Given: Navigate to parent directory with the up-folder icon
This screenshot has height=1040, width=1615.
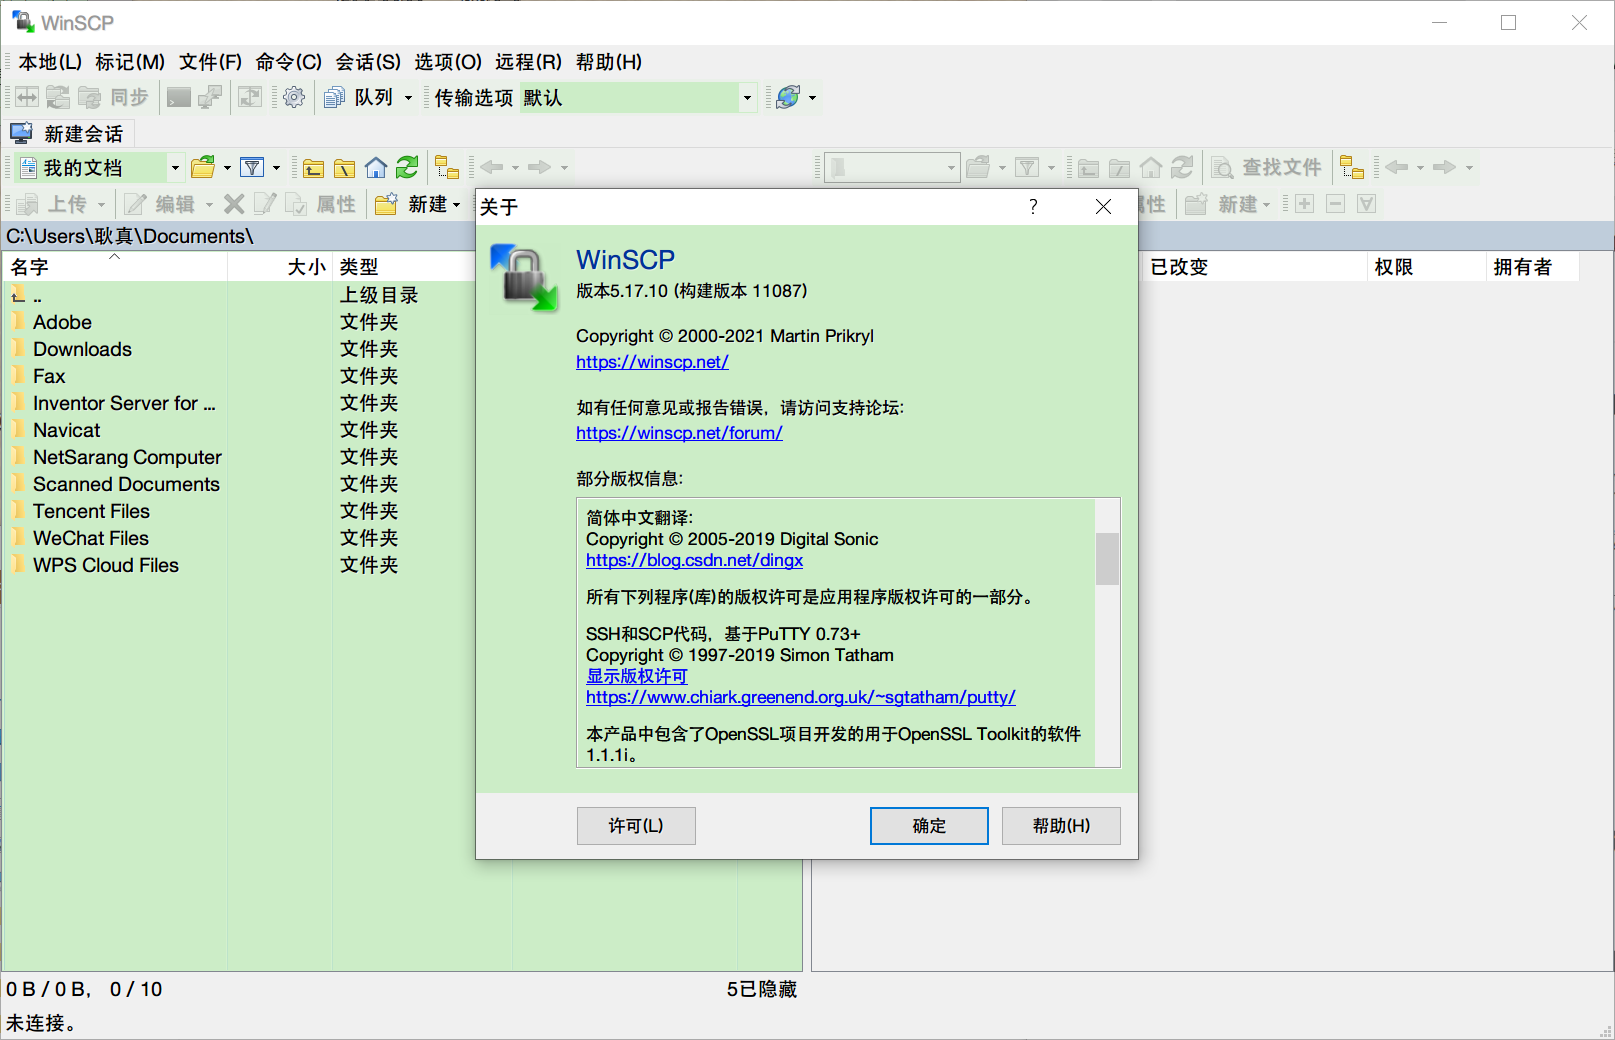Looking at the screenshot, I should [313, 167].
